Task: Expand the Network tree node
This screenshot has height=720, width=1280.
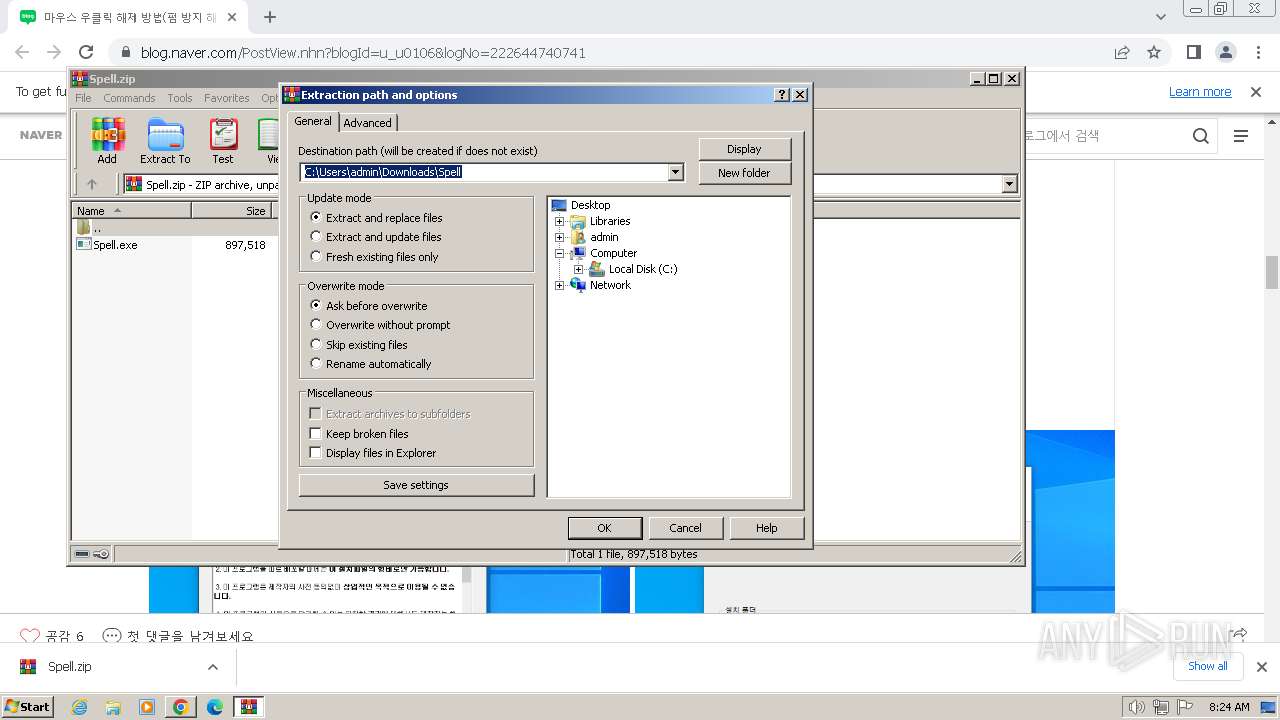Action: click(560, 285)
